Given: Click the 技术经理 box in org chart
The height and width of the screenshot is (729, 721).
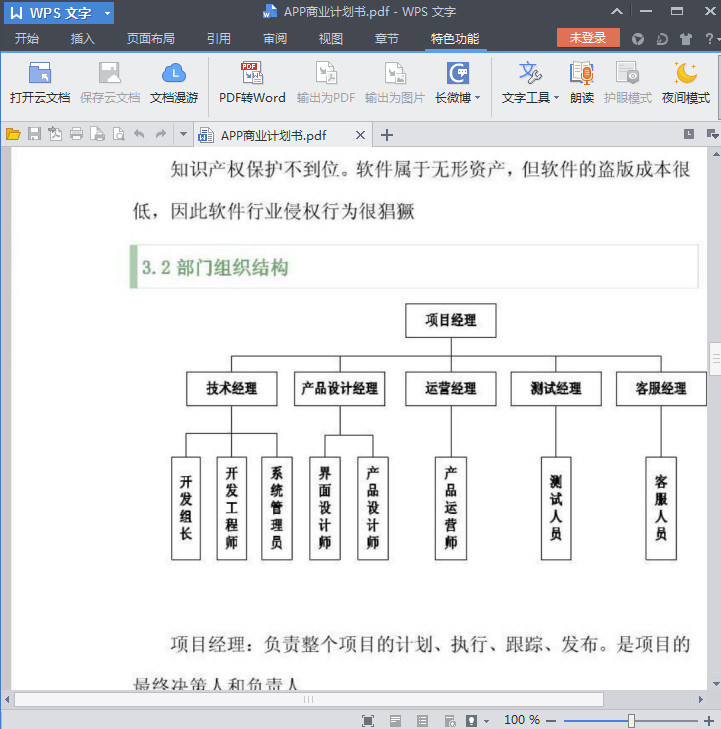Looking at the screenshot, I should 232,388.
